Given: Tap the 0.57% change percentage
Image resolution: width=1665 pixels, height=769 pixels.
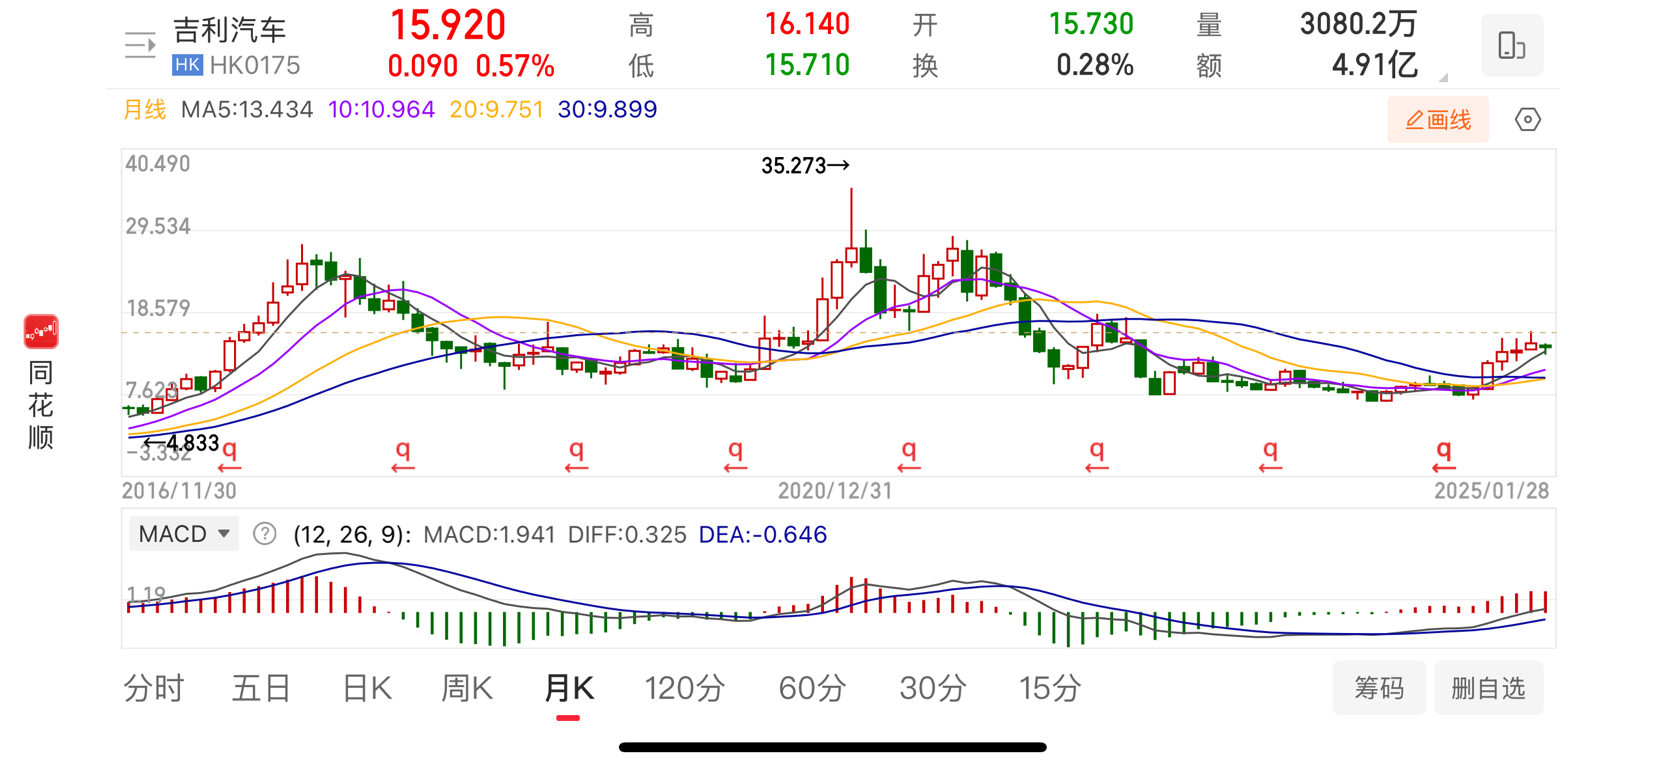Looking at the screenshot, I should (x=514, y=66).
